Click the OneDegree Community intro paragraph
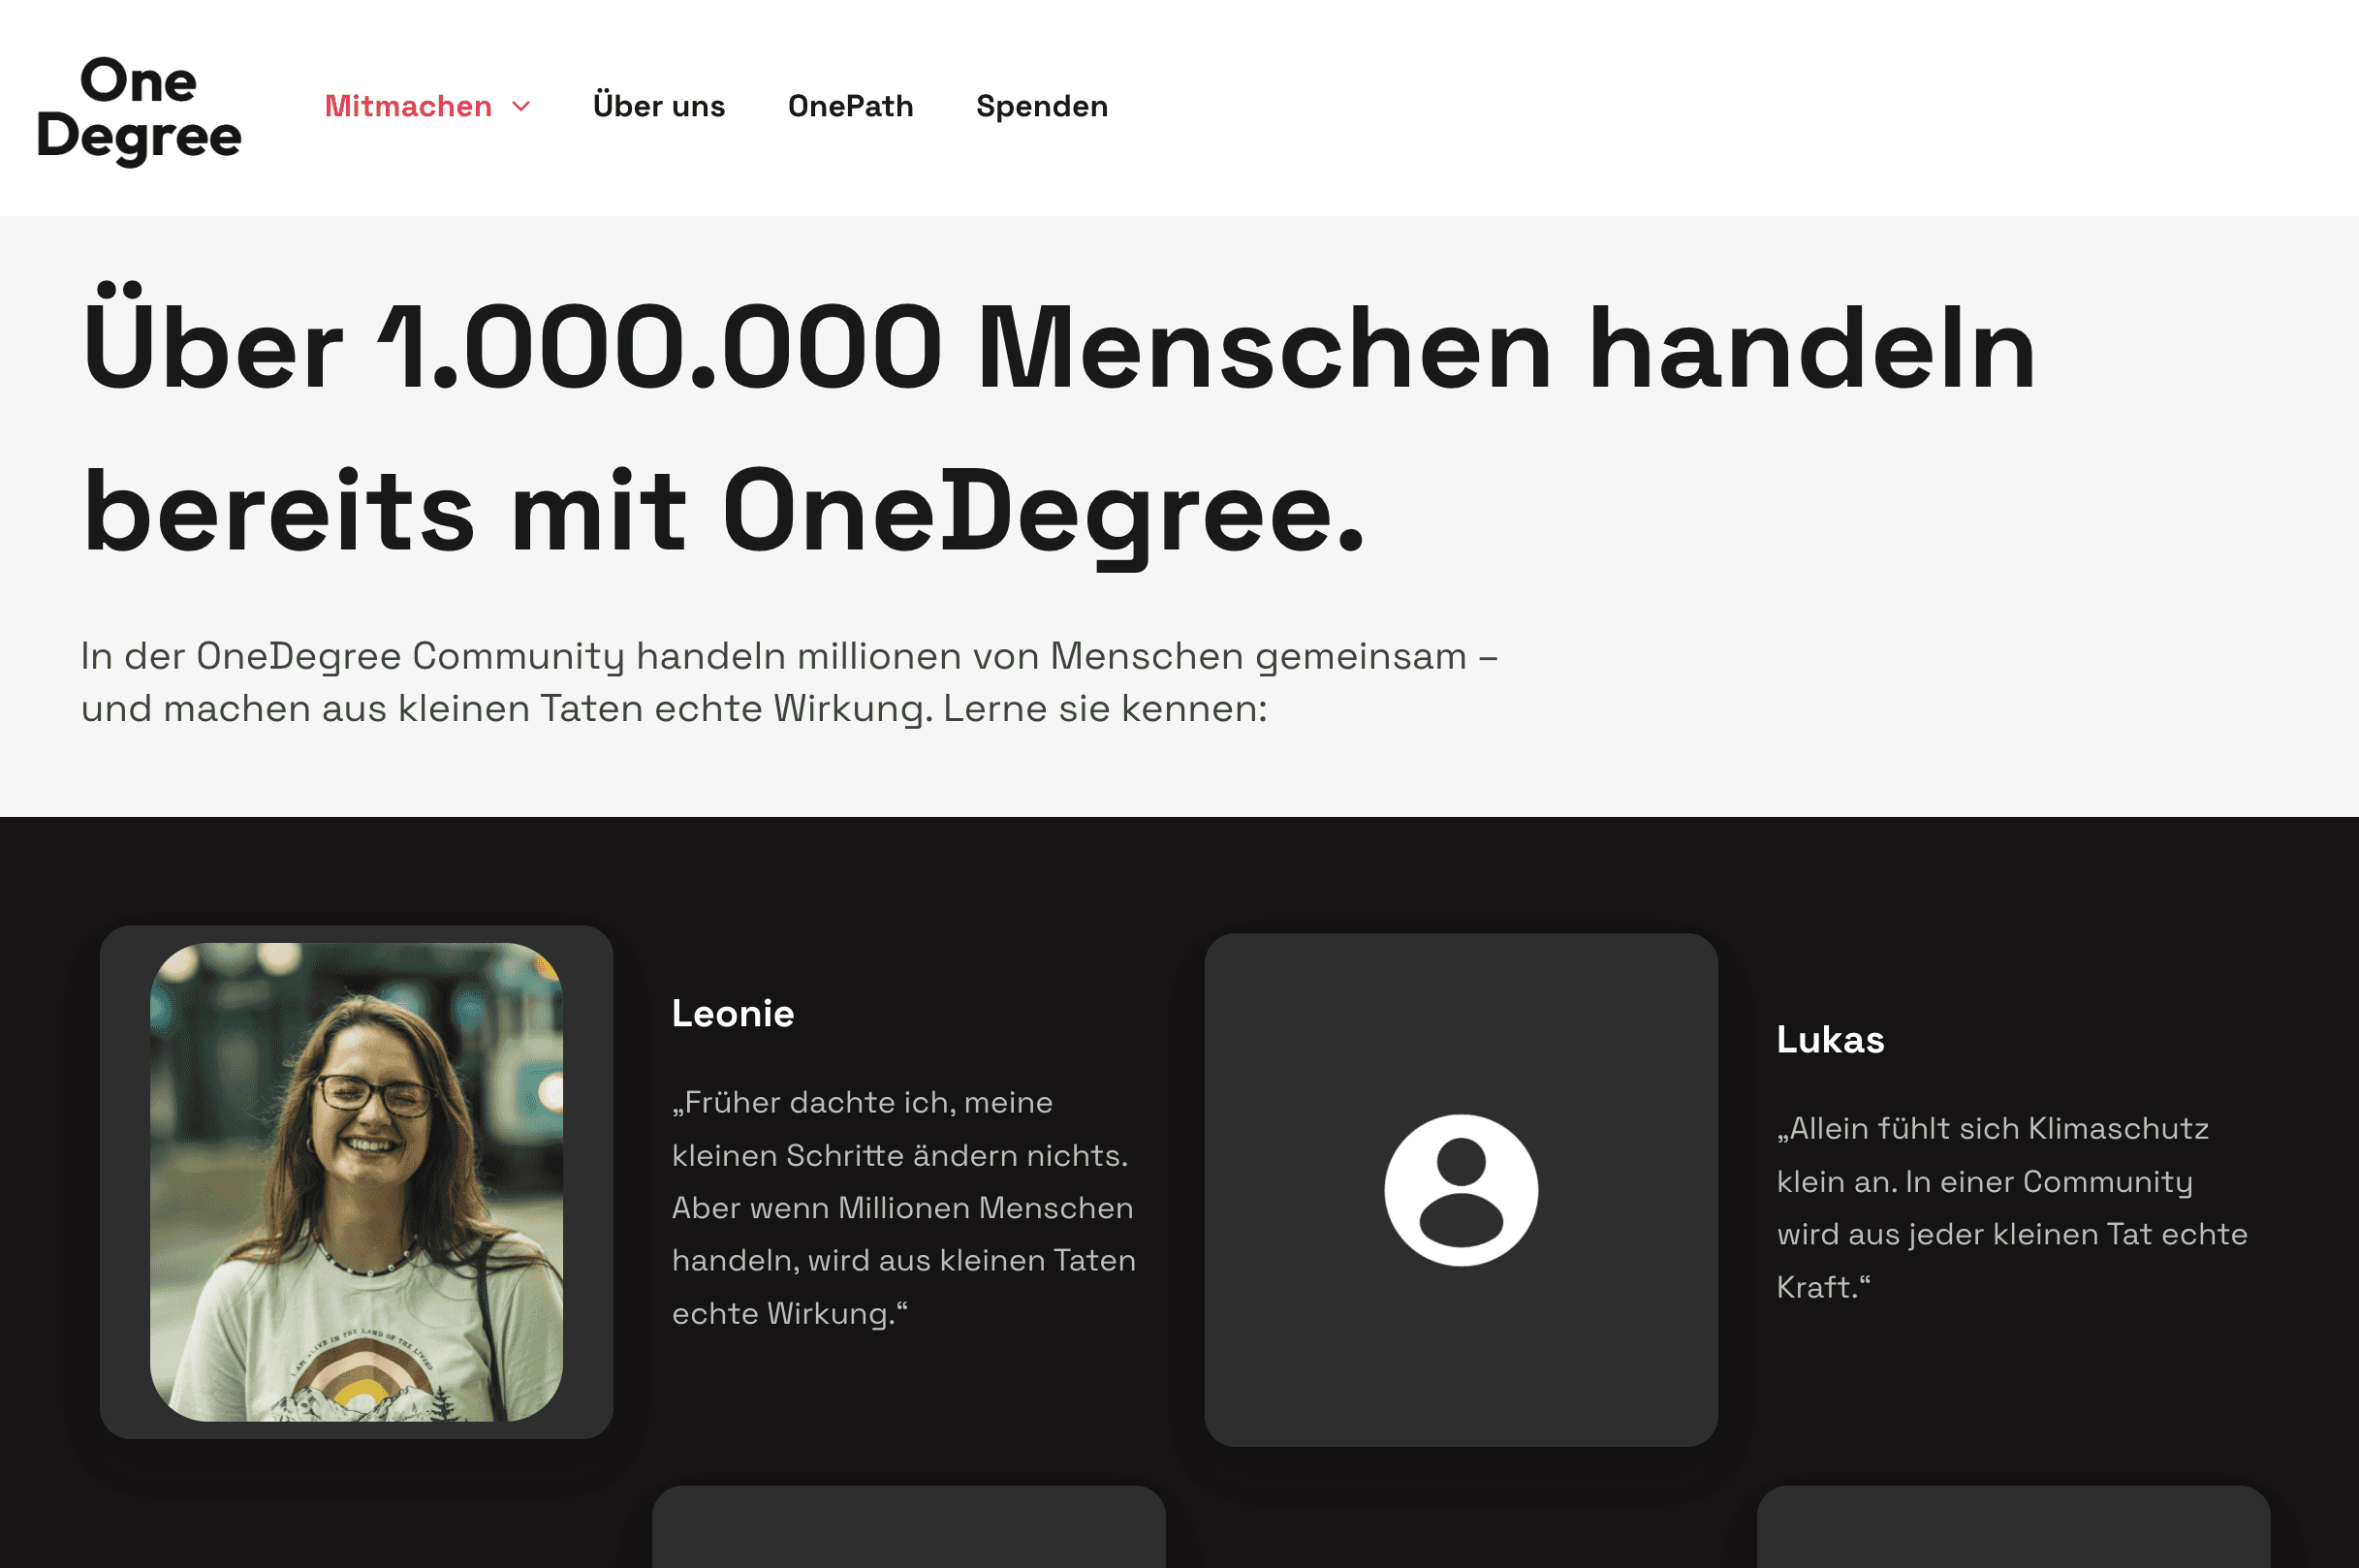2359x1568 pixels. pos(789,682)
